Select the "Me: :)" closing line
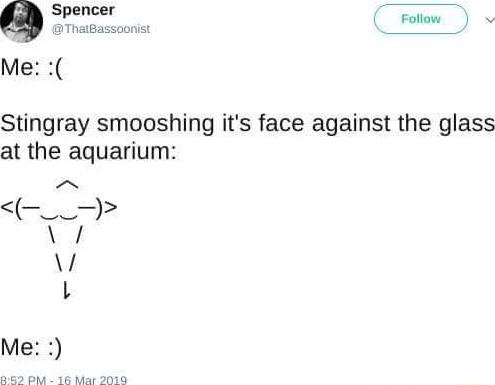This screenshot has width=495, height=385. (31, 348)
